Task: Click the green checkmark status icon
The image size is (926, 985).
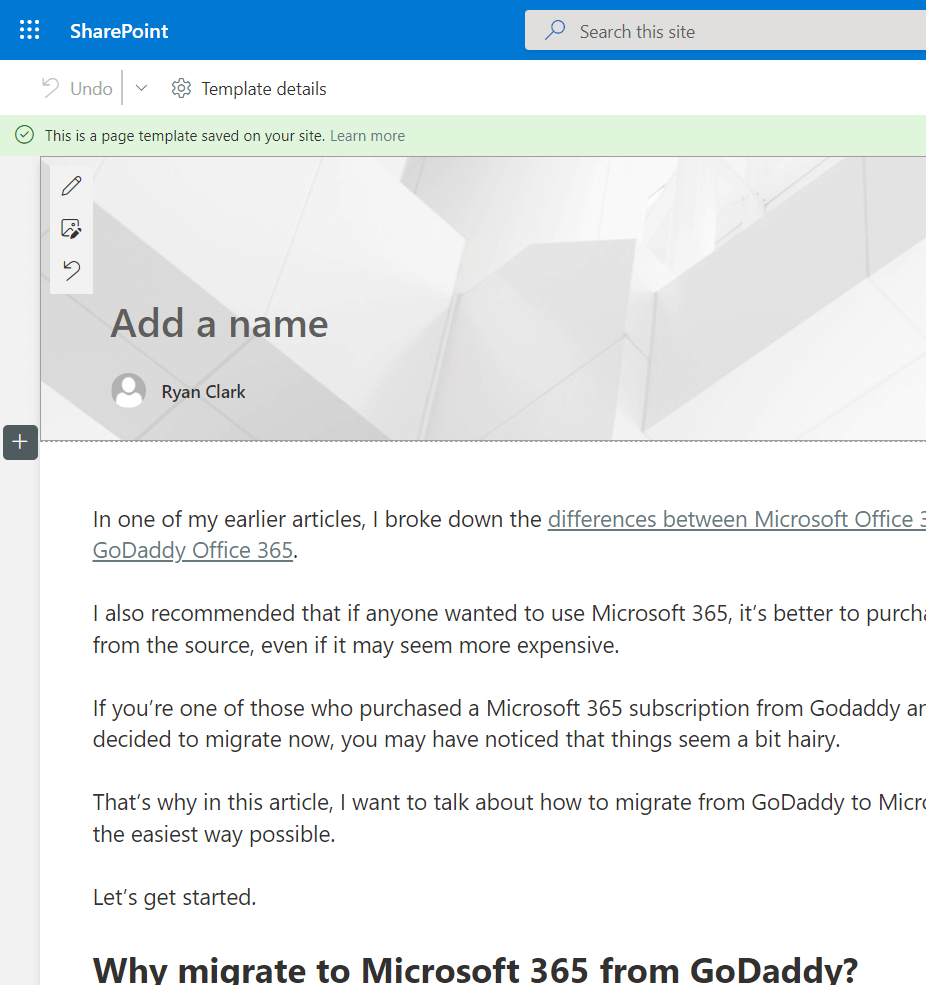Action: 25,135
